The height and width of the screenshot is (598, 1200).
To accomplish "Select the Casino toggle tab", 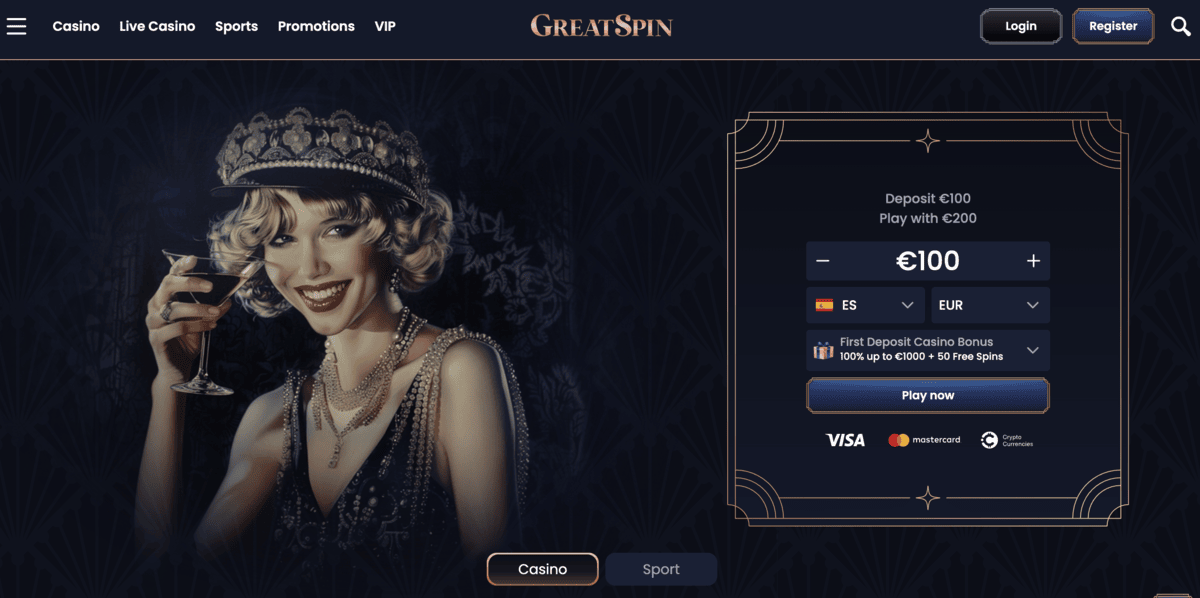I will click(x=543, y=569).
